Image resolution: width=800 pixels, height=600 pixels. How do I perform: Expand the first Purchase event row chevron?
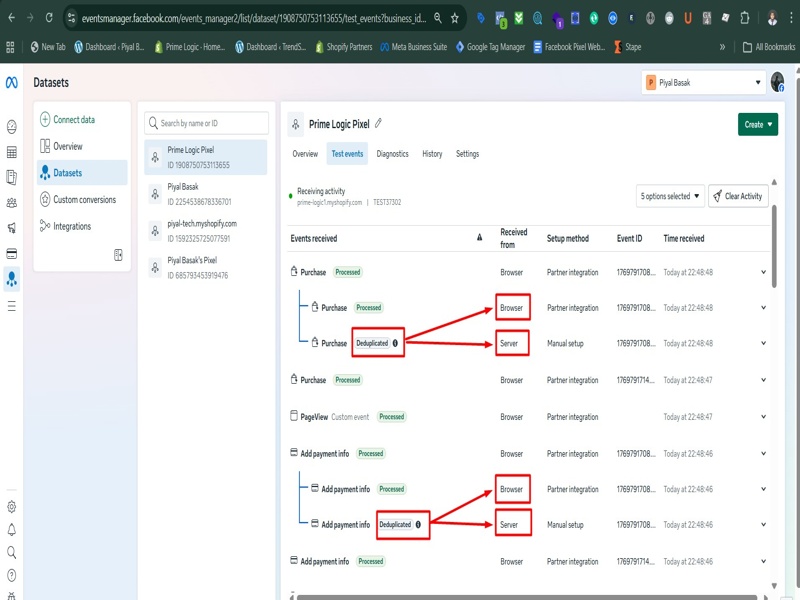[763, 272]
